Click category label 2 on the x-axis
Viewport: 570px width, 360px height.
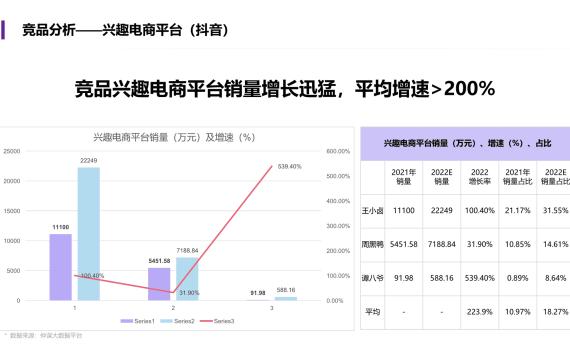[173, 308]
